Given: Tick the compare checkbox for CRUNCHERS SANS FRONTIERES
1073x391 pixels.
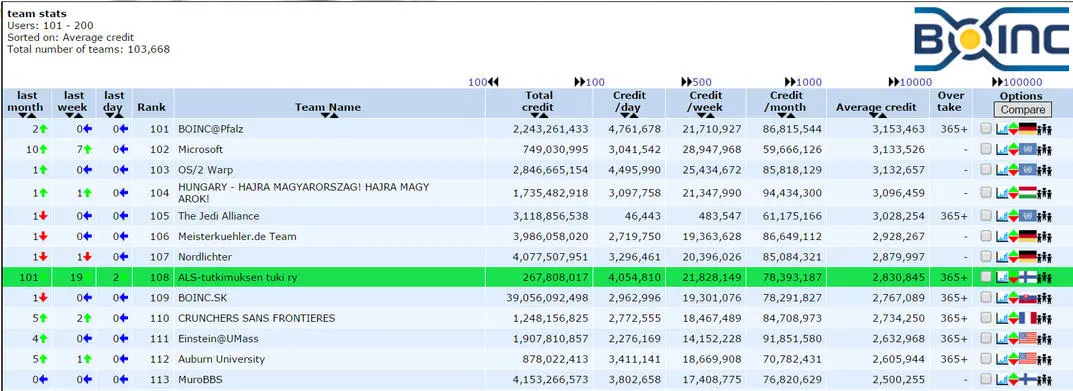Looking at the screenshot, I should [985, 318].
